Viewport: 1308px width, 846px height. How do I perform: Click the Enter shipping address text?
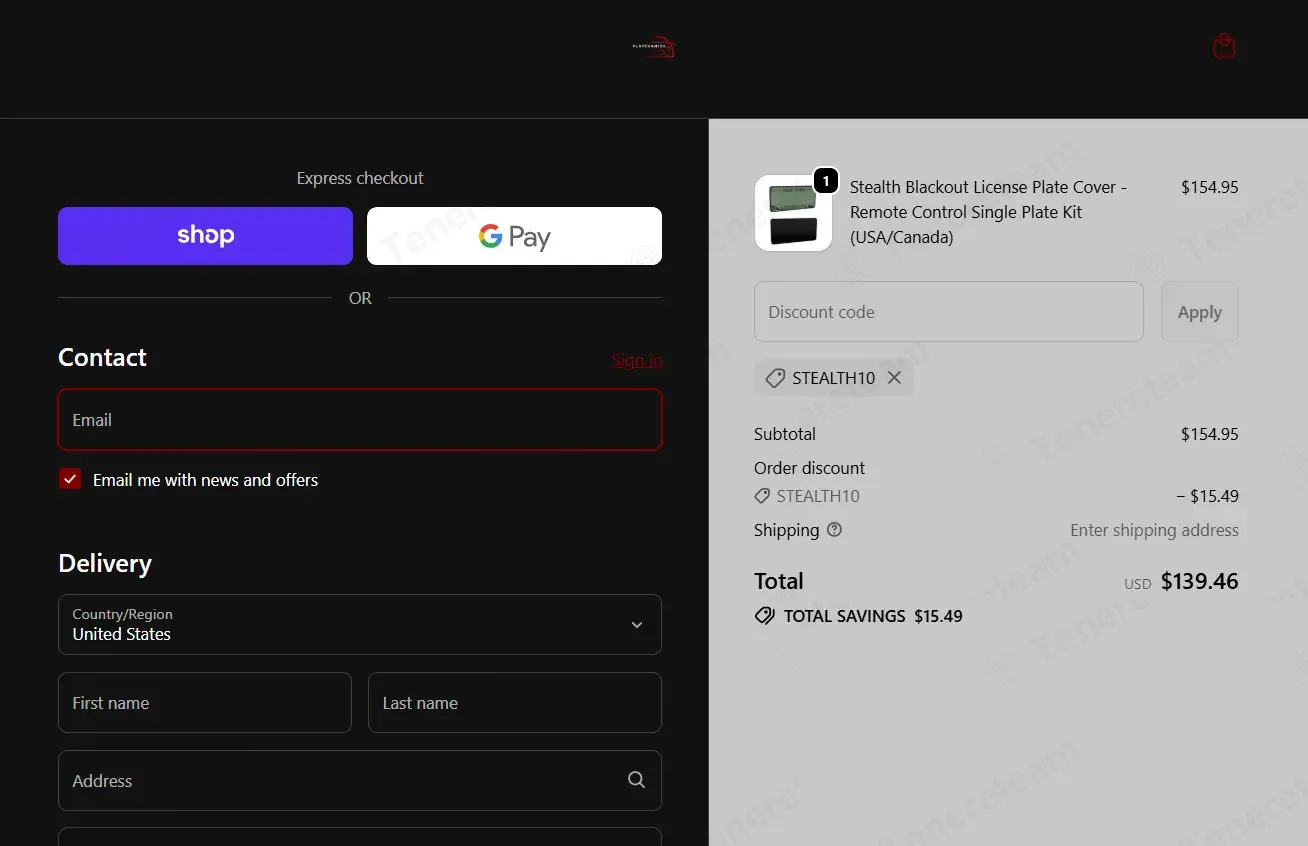coord(1154,530)
